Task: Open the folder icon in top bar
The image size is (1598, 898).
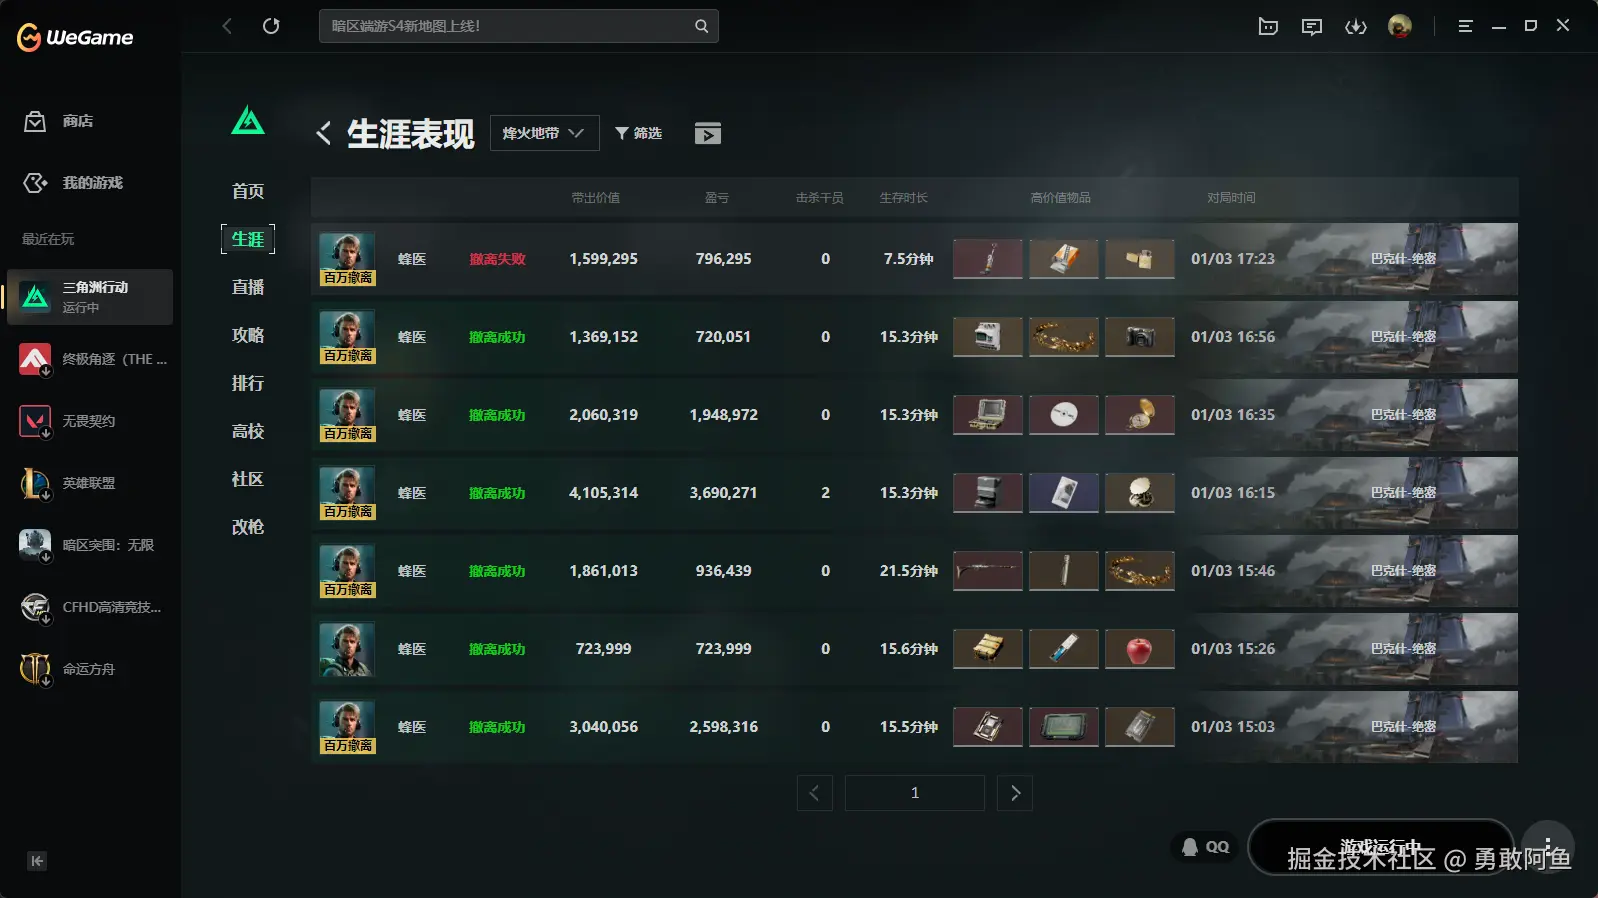Action: pos(1268,27)
